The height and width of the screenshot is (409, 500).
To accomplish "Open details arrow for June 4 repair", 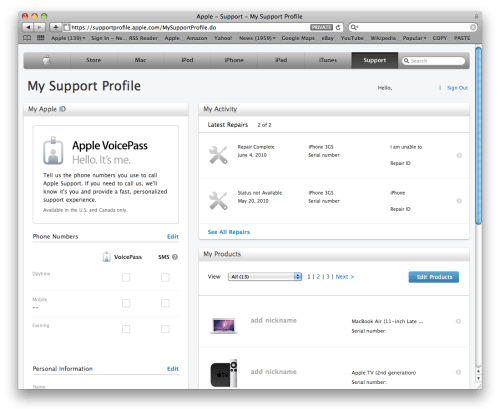I will (x=459, y=155).
